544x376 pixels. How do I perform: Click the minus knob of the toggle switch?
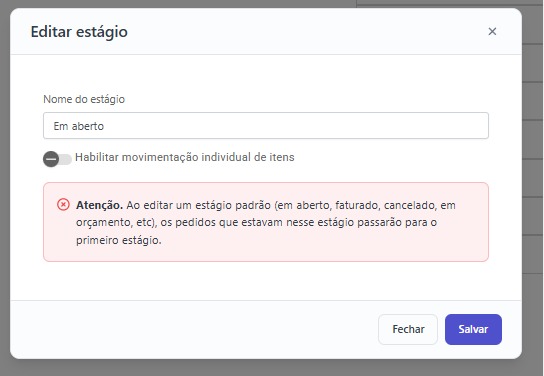[51, 159]
